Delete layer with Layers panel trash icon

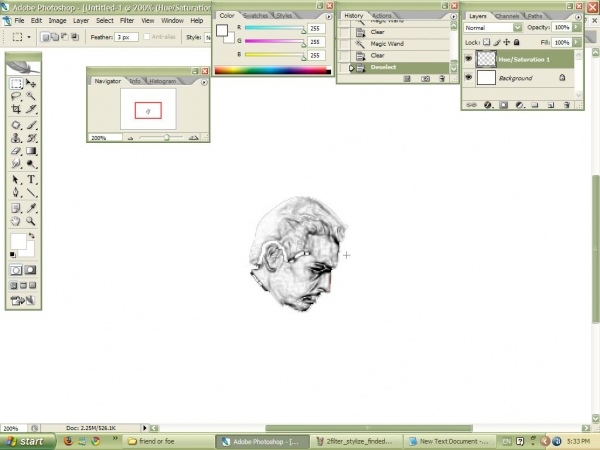coord(567,105)
